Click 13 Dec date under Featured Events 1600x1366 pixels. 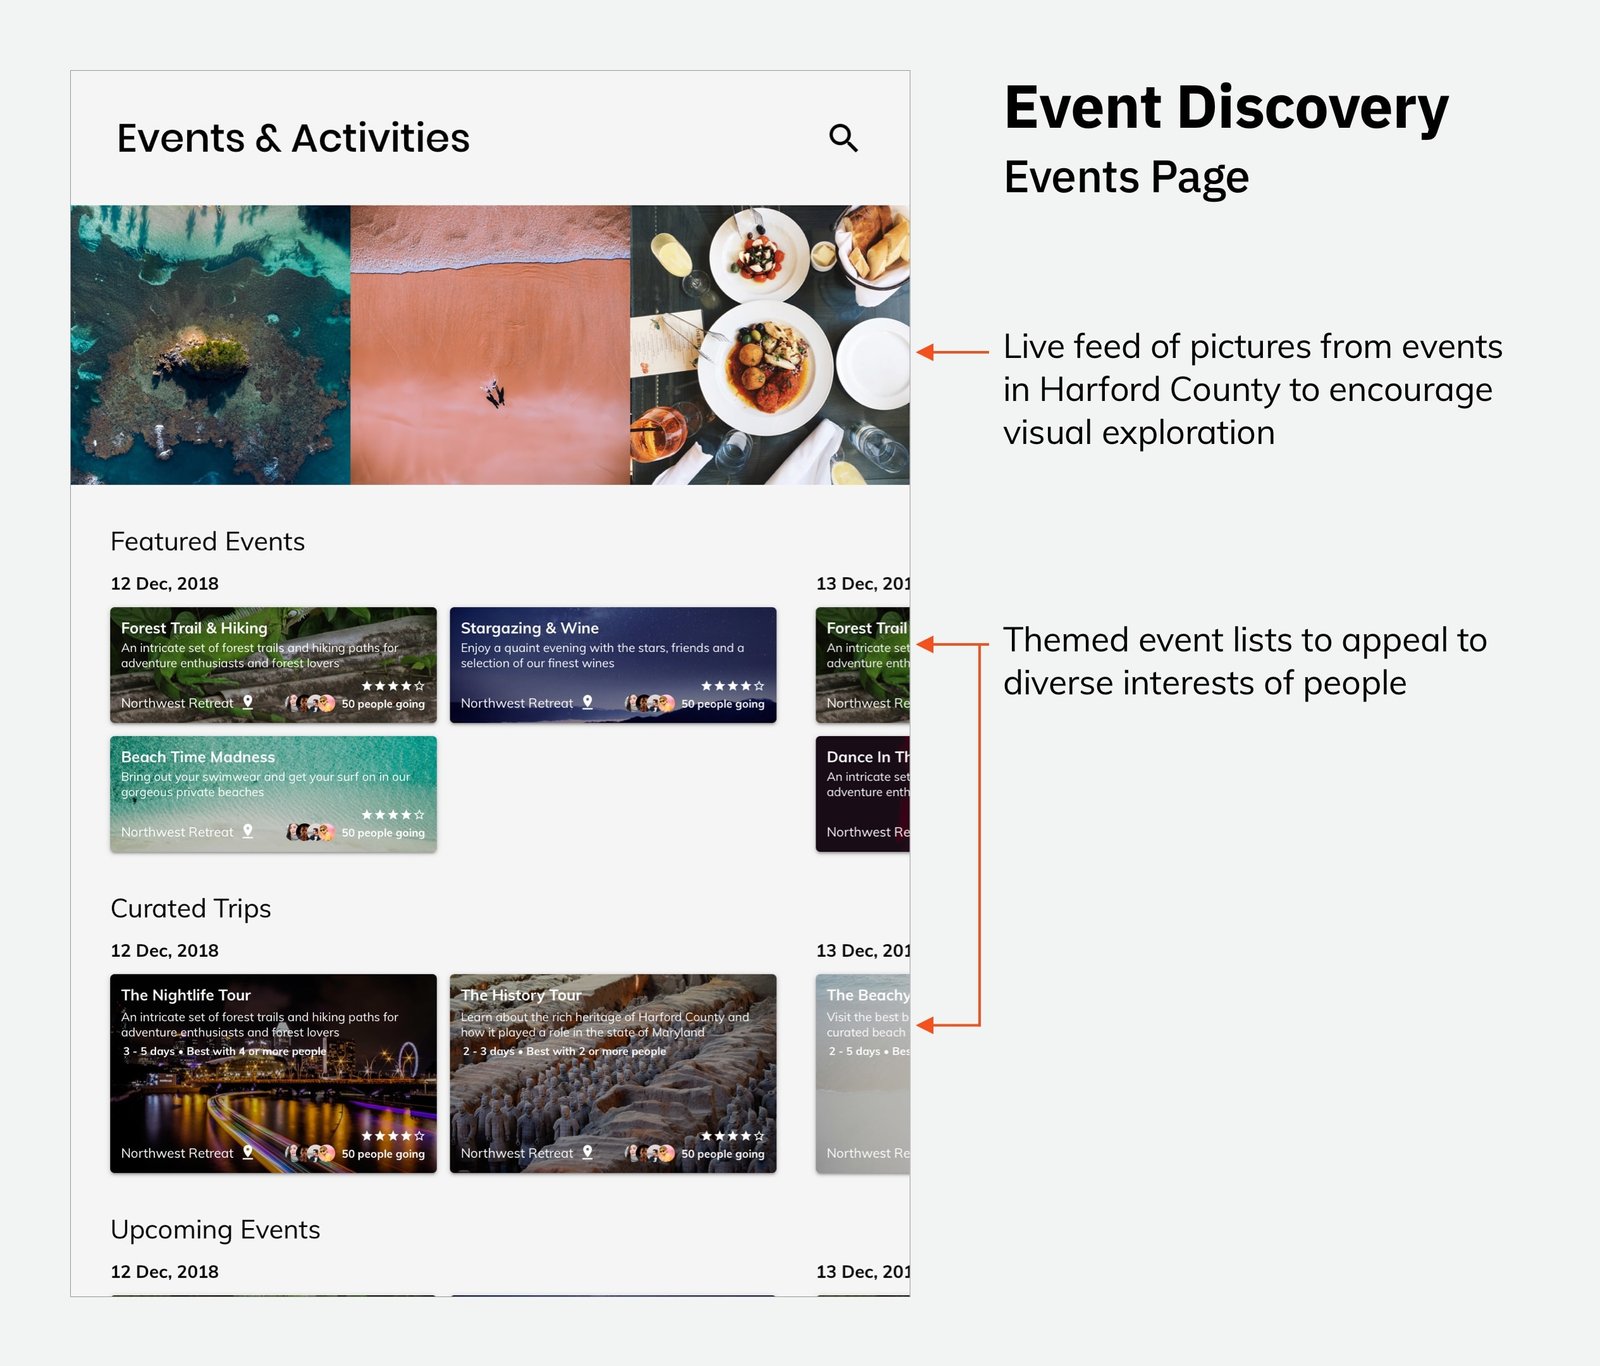[x=863, y=584]
